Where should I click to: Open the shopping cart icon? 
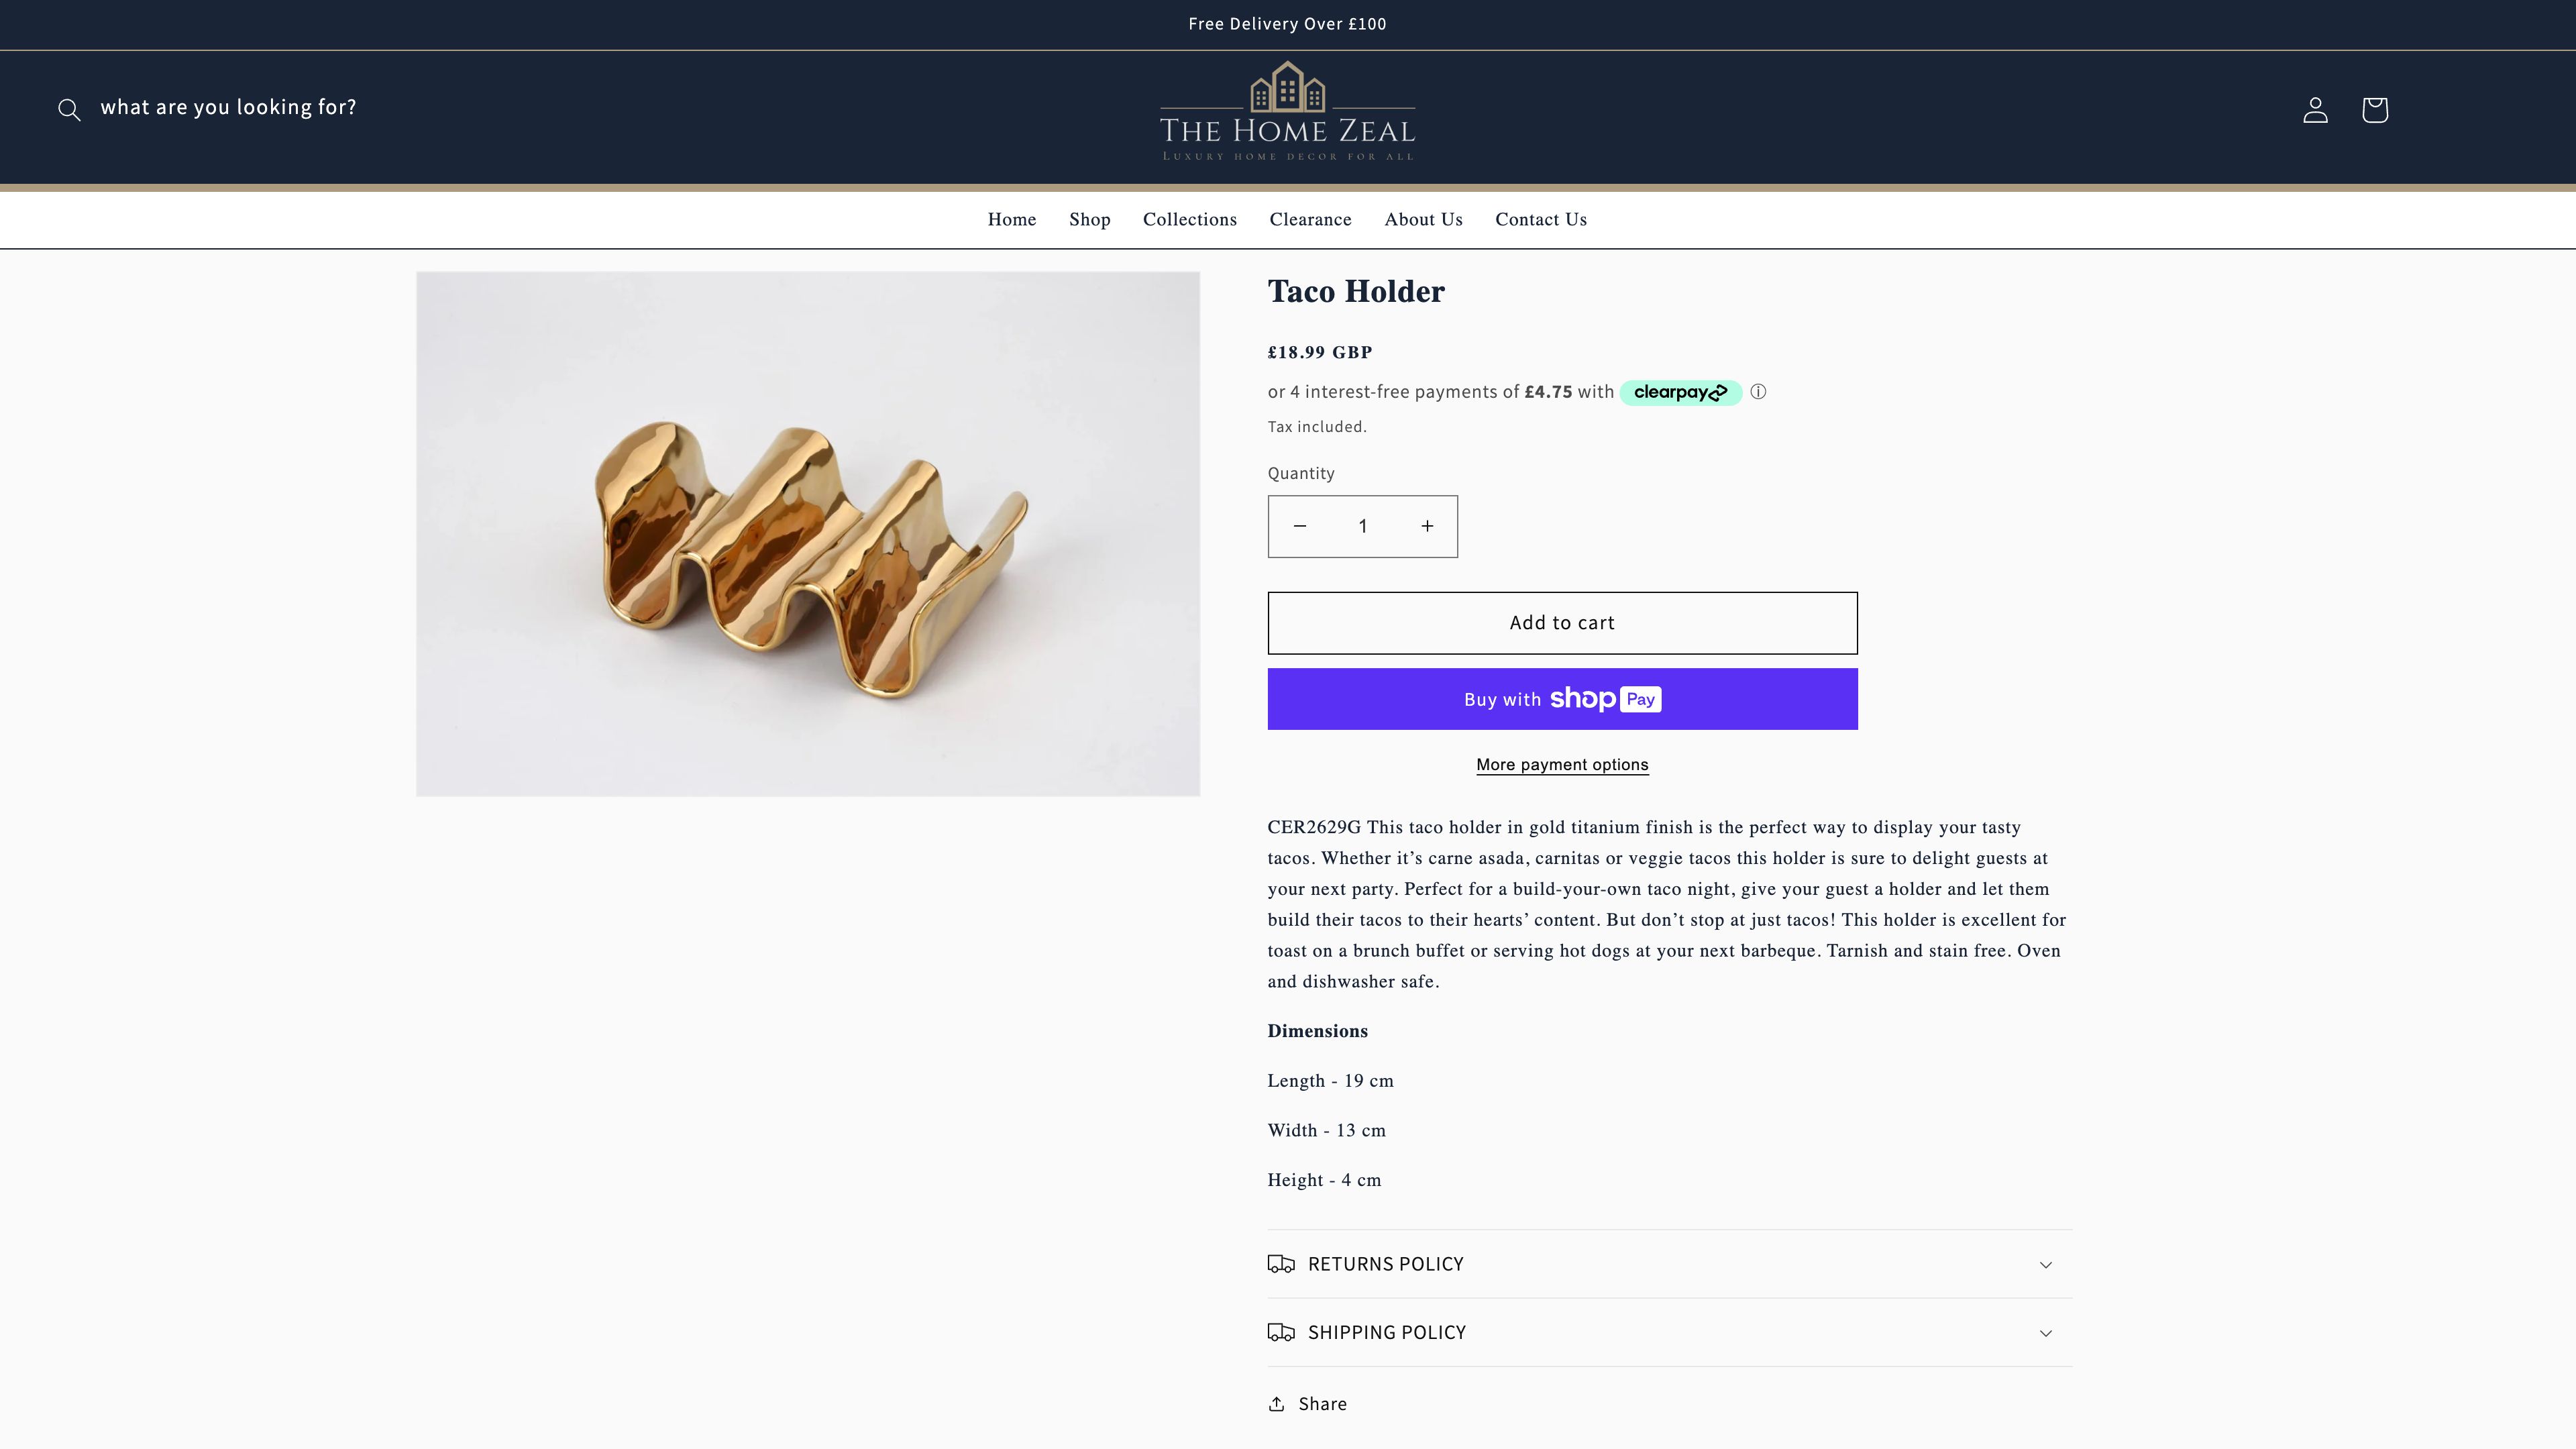2374,110
